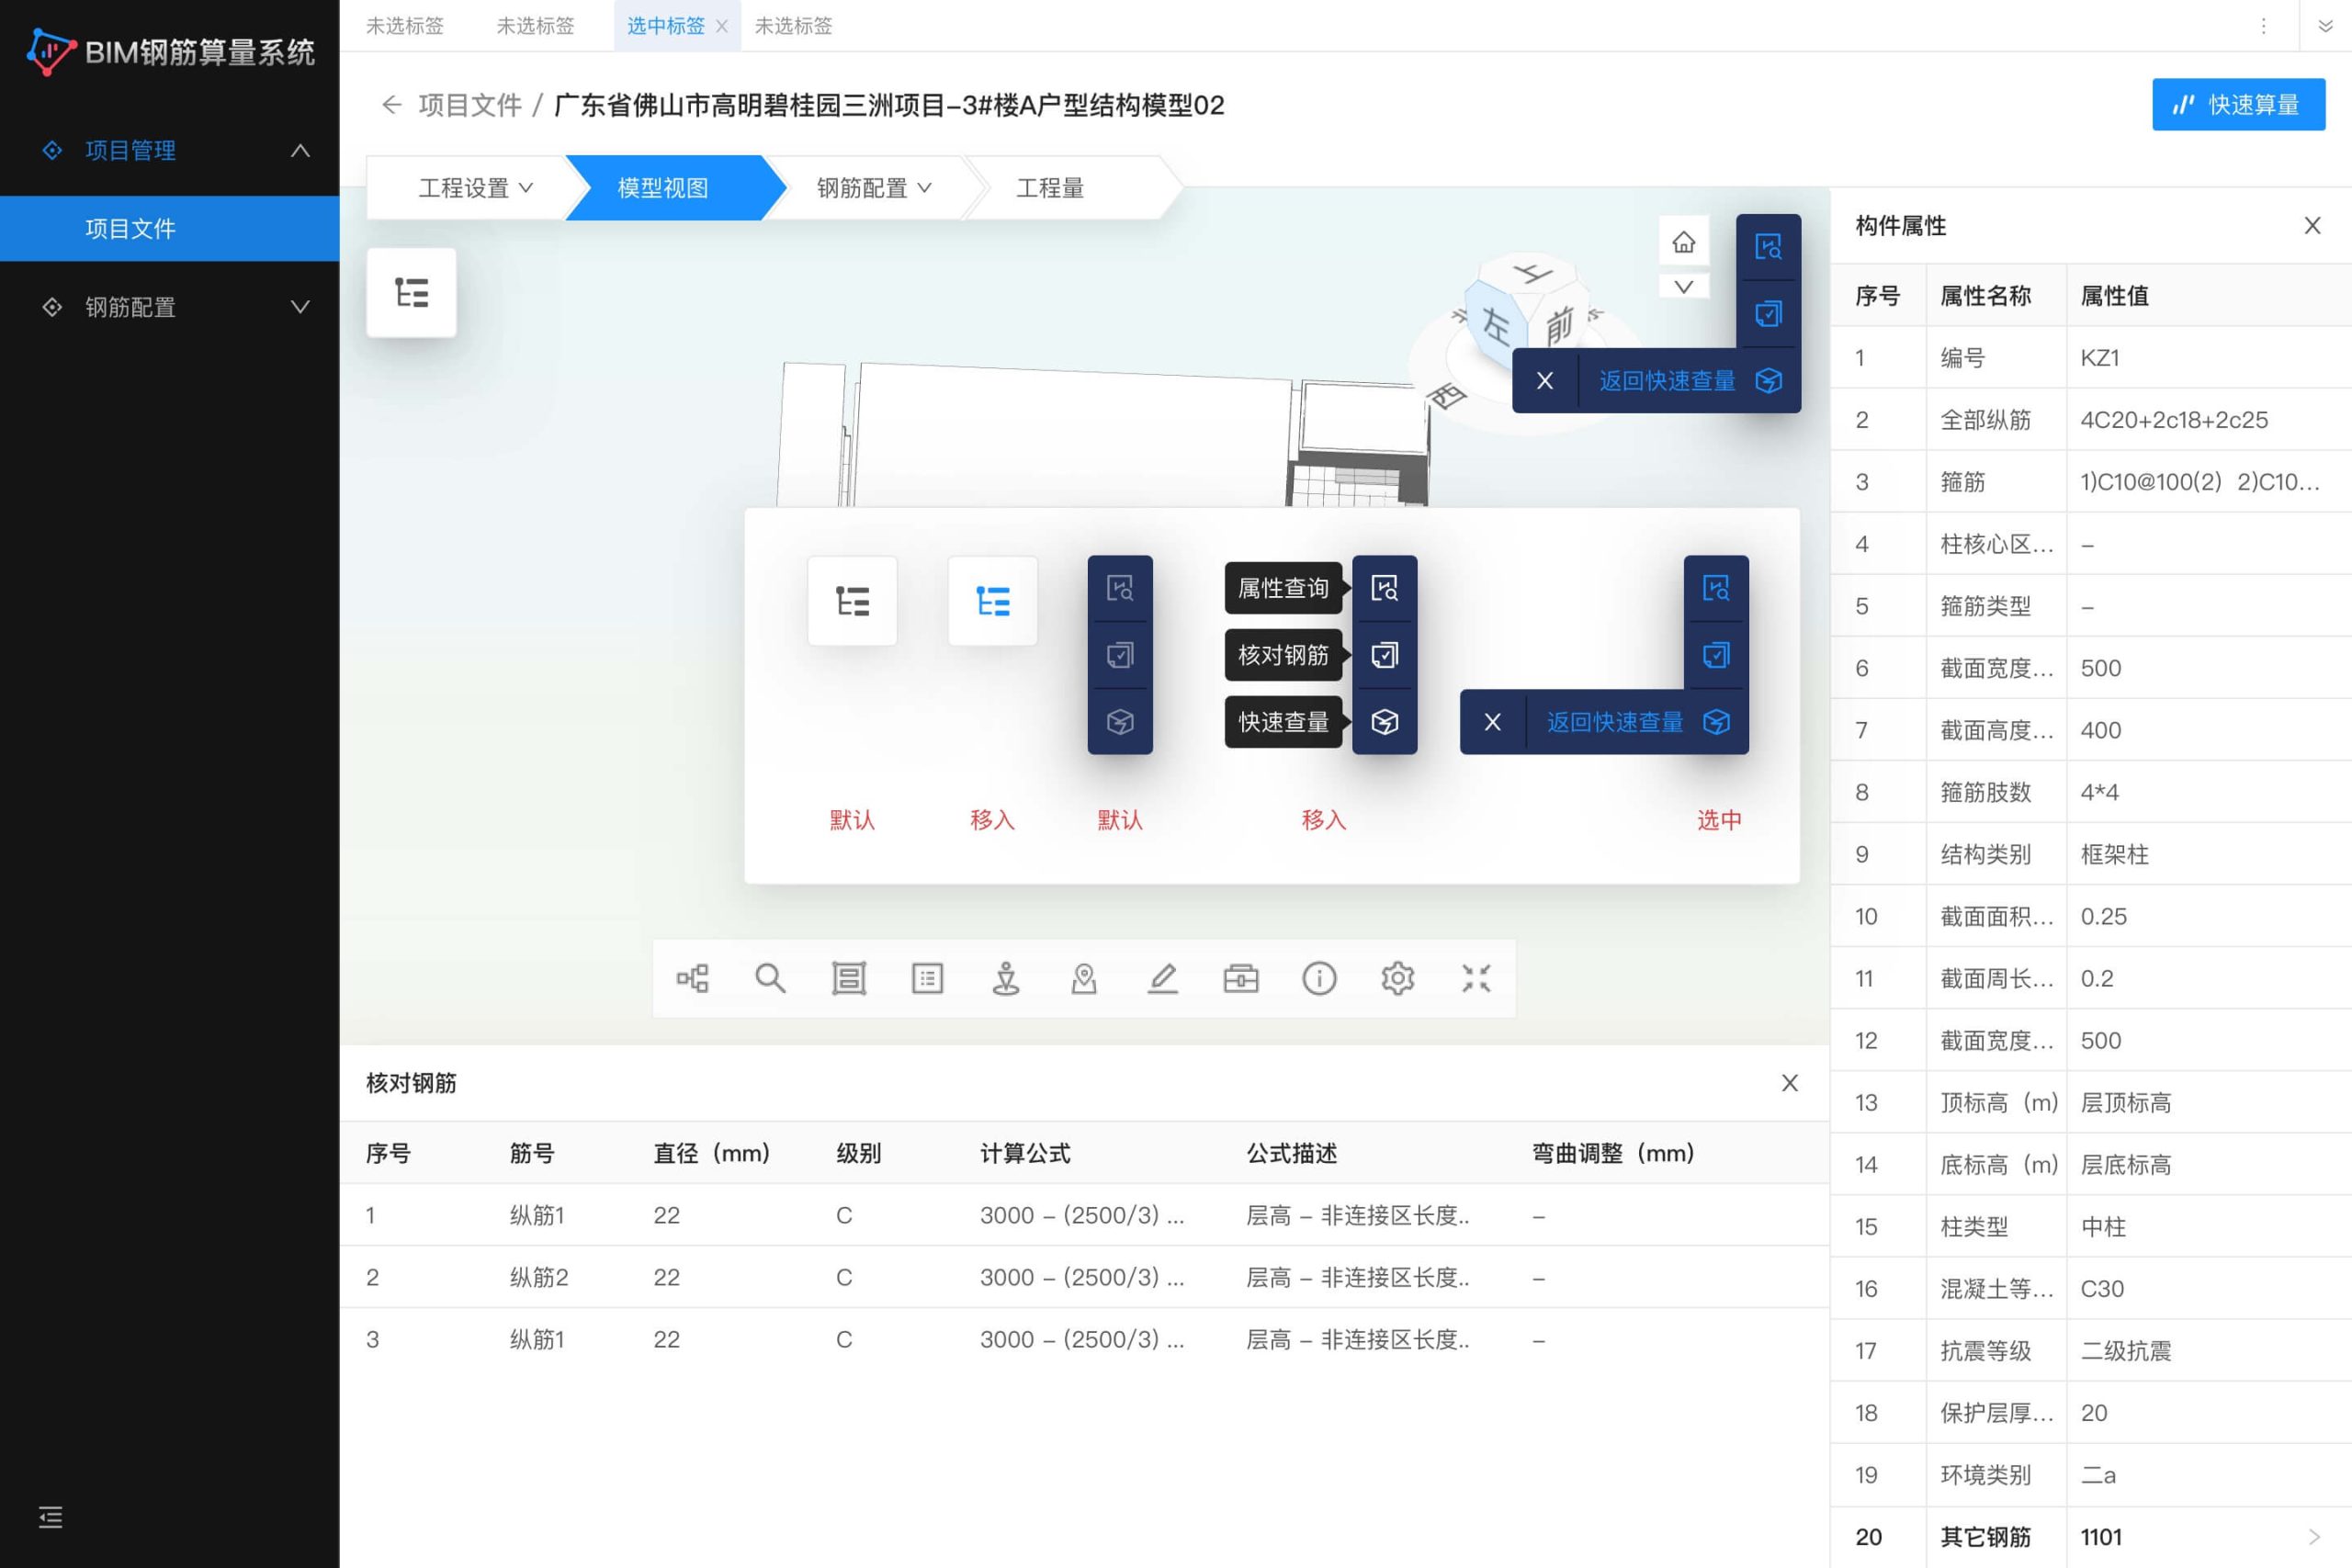The width and height of the screenshot is (2352, 1568).
Task: Select the 项目文件 sidebar item
Action: point(130,229)
